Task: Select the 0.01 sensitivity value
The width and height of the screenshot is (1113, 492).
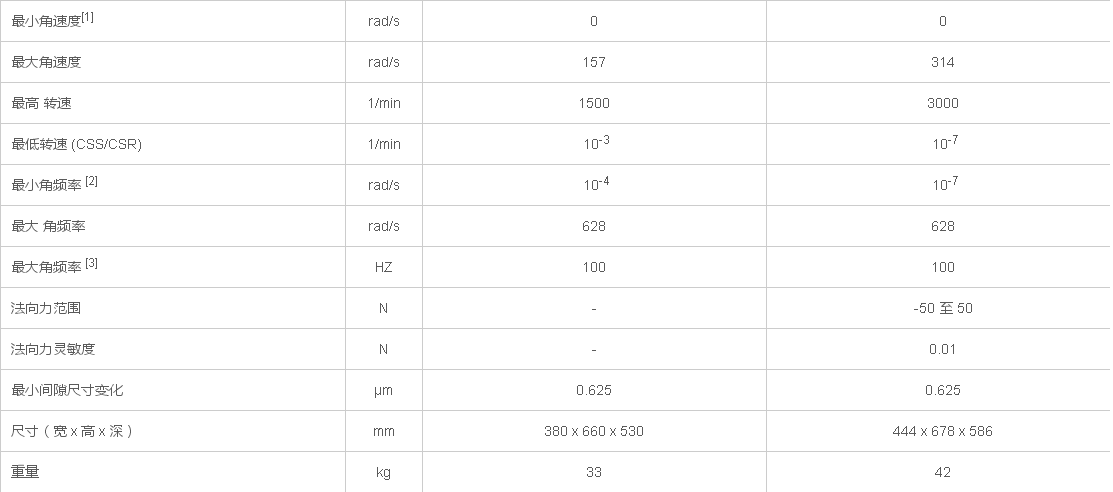Action: coord(942,349)
